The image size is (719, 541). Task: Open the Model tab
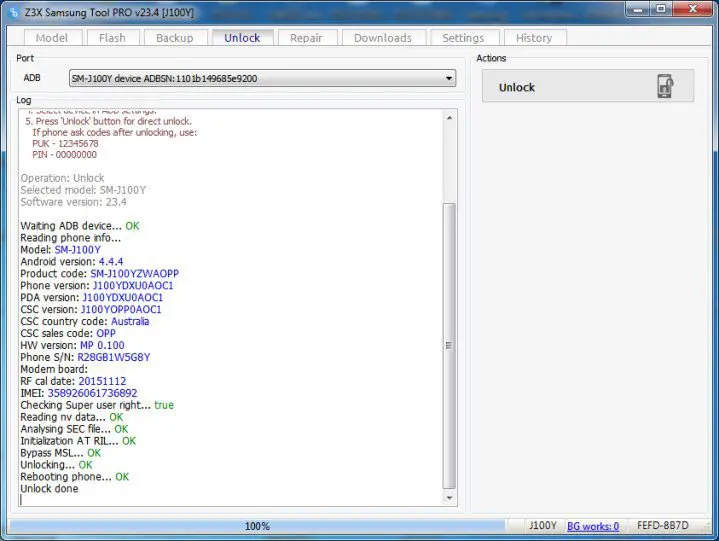52,38
